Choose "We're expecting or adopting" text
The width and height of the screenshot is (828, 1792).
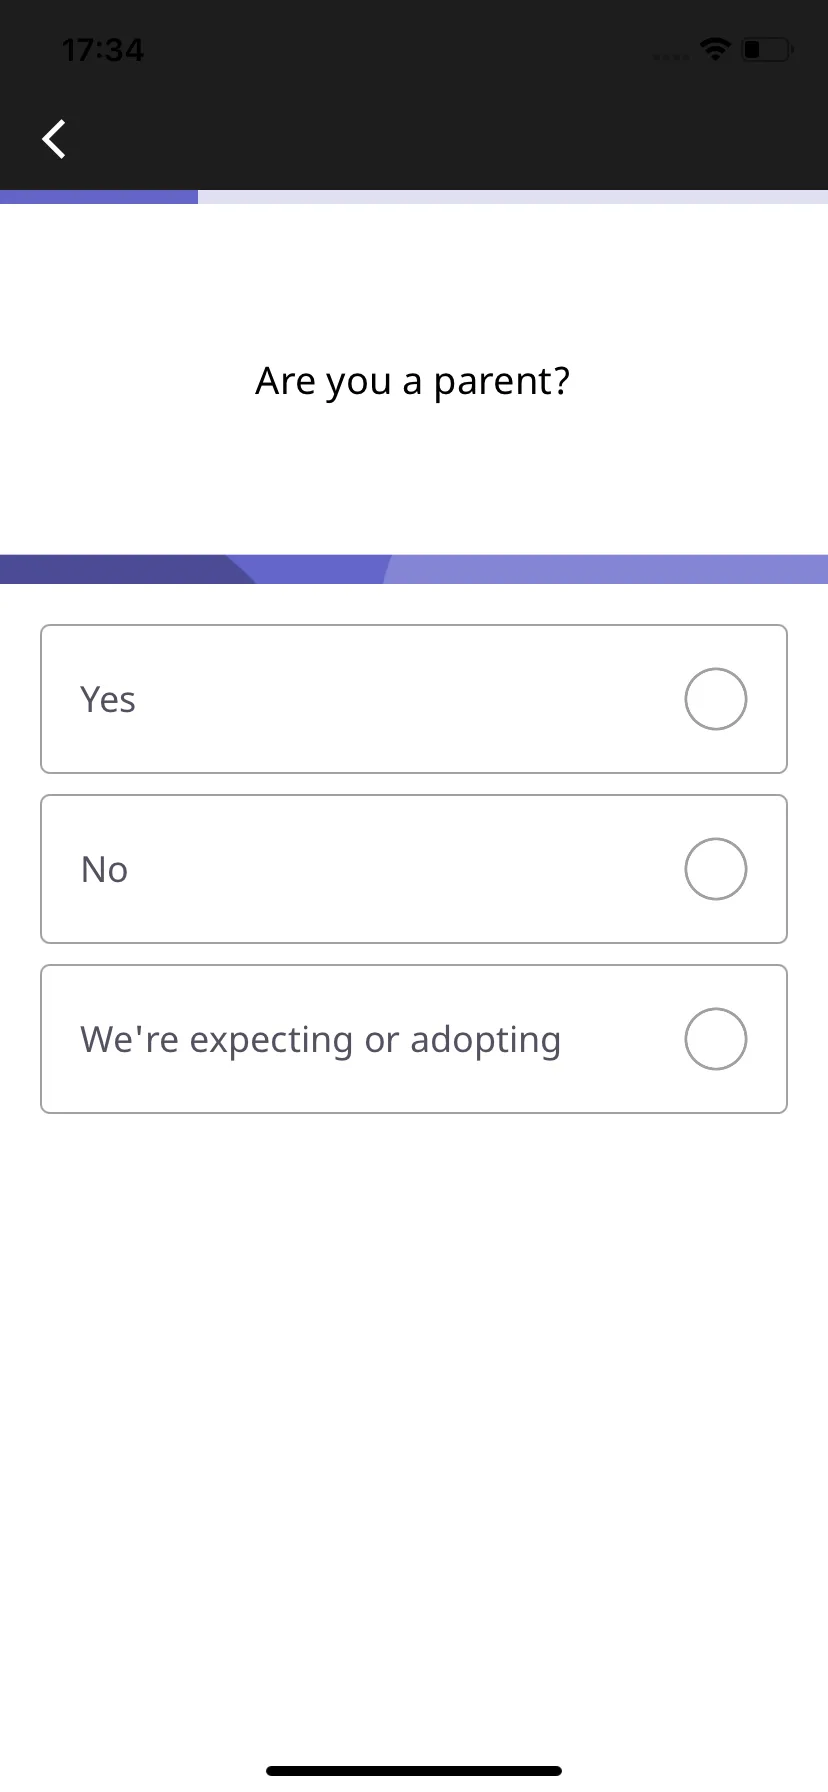click(x=321, y=1040)
